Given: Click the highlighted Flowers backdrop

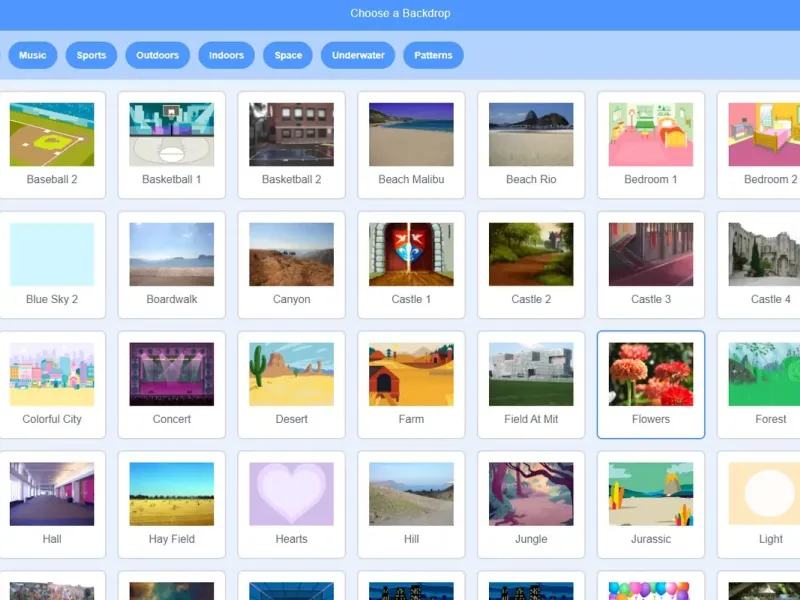Looking at the screenshot, I should point(651,385).
